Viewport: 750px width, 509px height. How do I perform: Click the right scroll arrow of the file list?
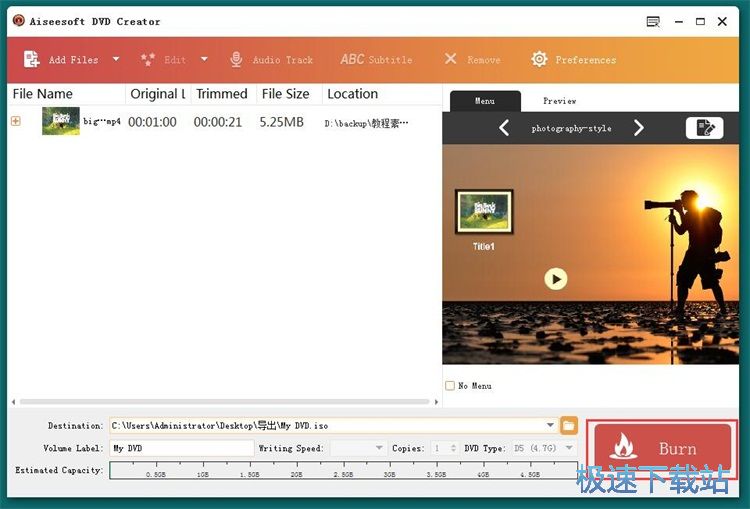pos(436,402)
